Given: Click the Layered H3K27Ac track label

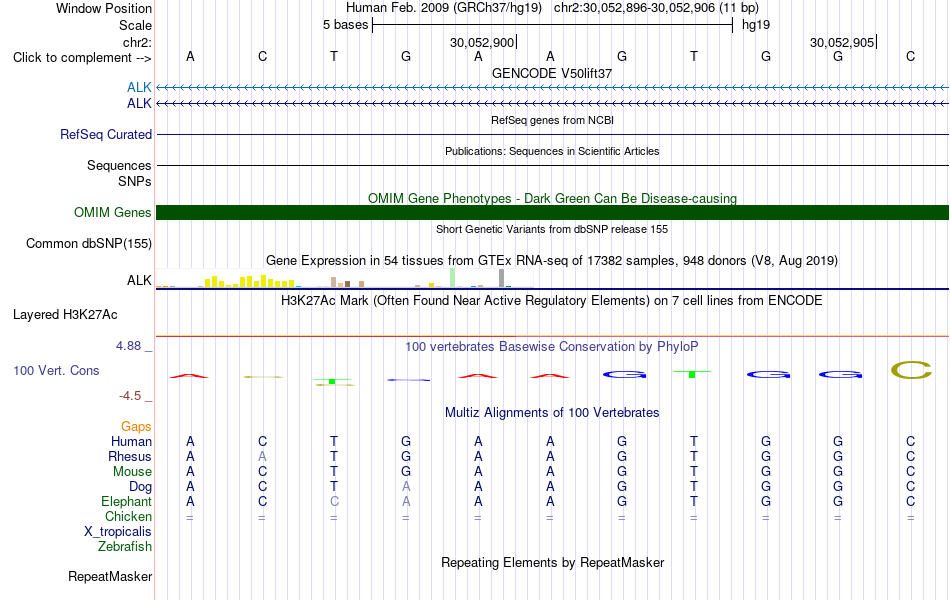Looking at the screenshot, I should coord(65,315).
